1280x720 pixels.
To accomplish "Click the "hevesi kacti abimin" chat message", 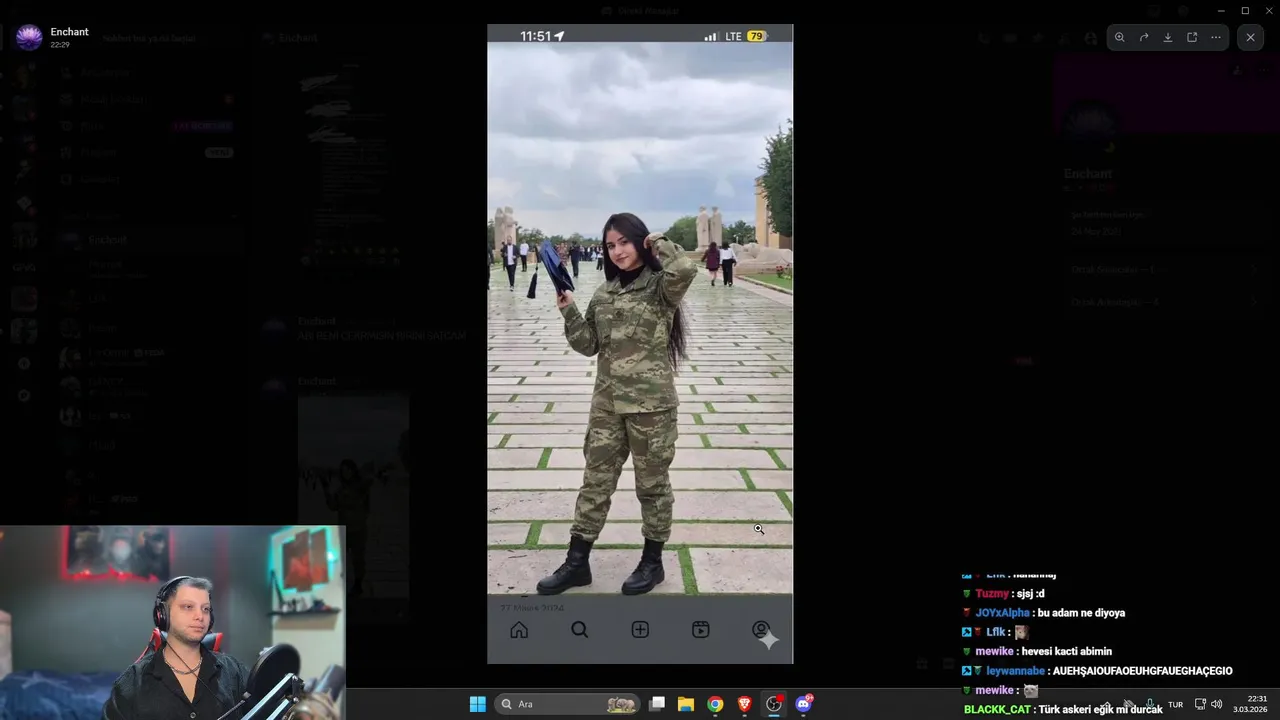I will [1066, 651].
